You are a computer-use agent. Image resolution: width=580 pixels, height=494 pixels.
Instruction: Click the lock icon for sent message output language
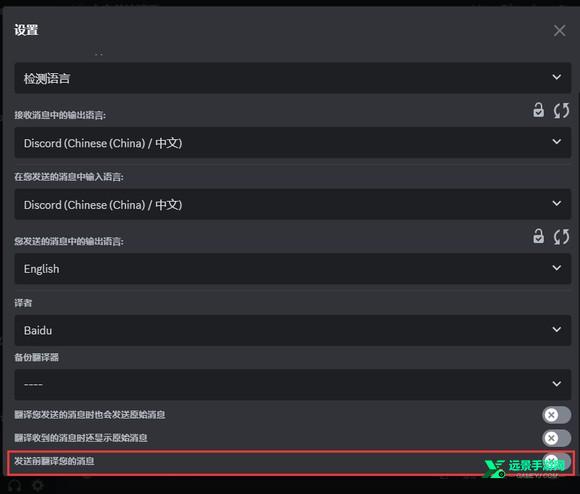(x=539, y=236)
